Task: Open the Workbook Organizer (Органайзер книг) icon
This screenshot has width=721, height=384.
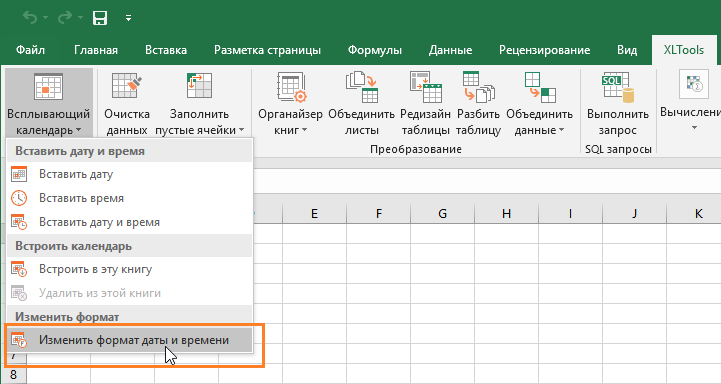Action: (x=292, y=86)
